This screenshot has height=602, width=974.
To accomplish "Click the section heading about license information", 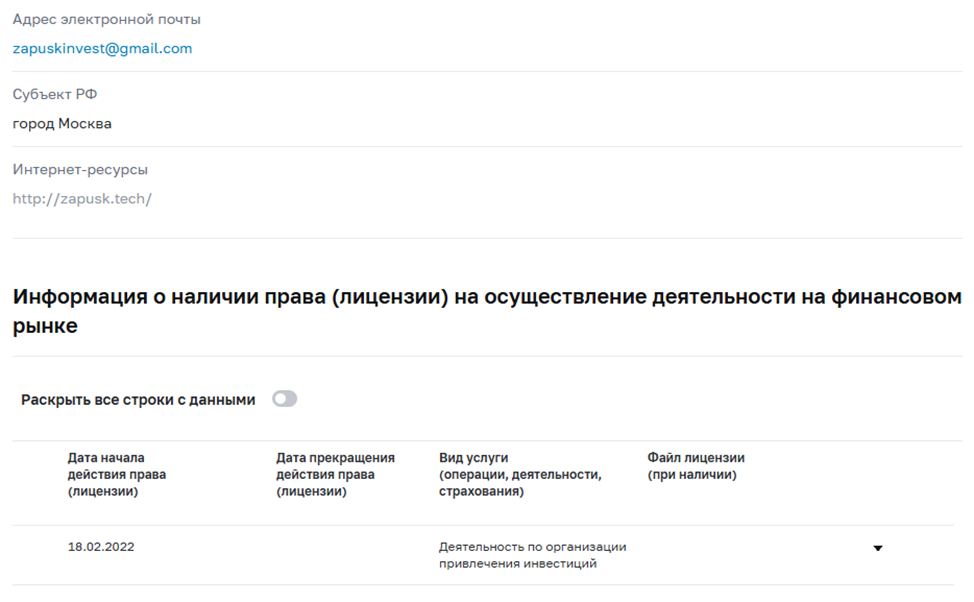I will (487, 307).
